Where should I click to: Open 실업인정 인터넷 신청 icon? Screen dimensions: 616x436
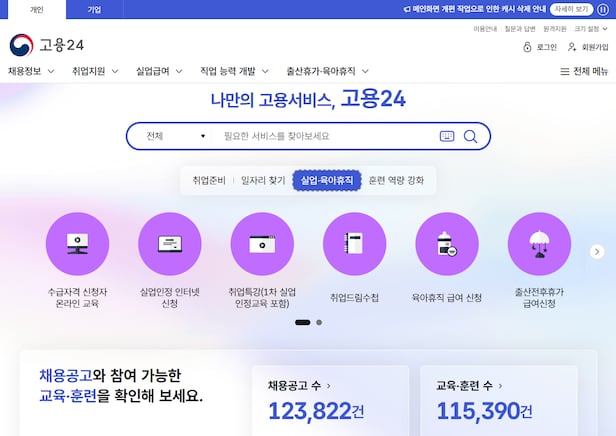tap(169, 243)
